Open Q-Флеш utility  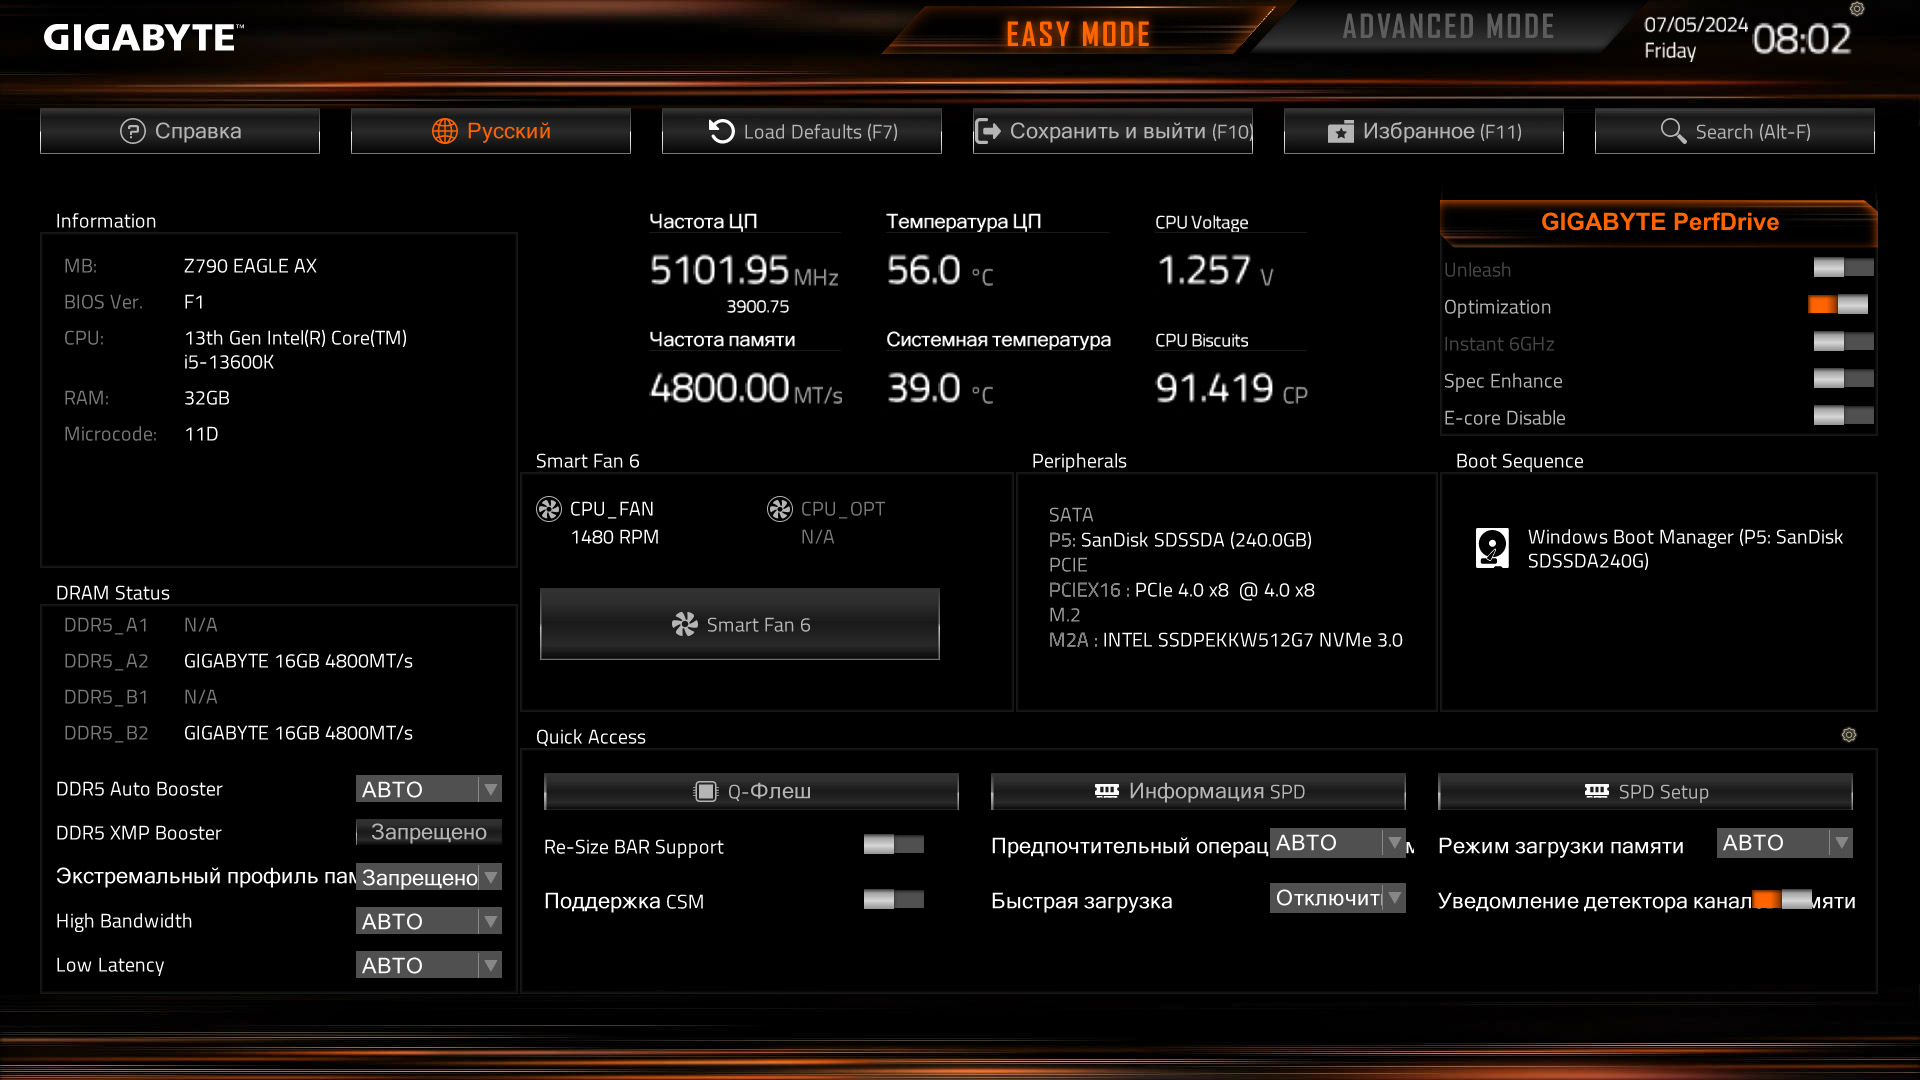click(x=751, y=791)
